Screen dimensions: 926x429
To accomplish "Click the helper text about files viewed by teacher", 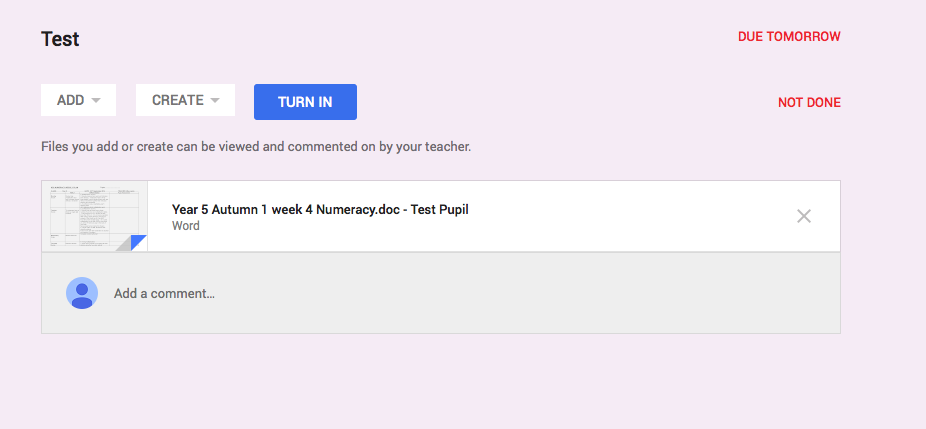I will 255,147.
